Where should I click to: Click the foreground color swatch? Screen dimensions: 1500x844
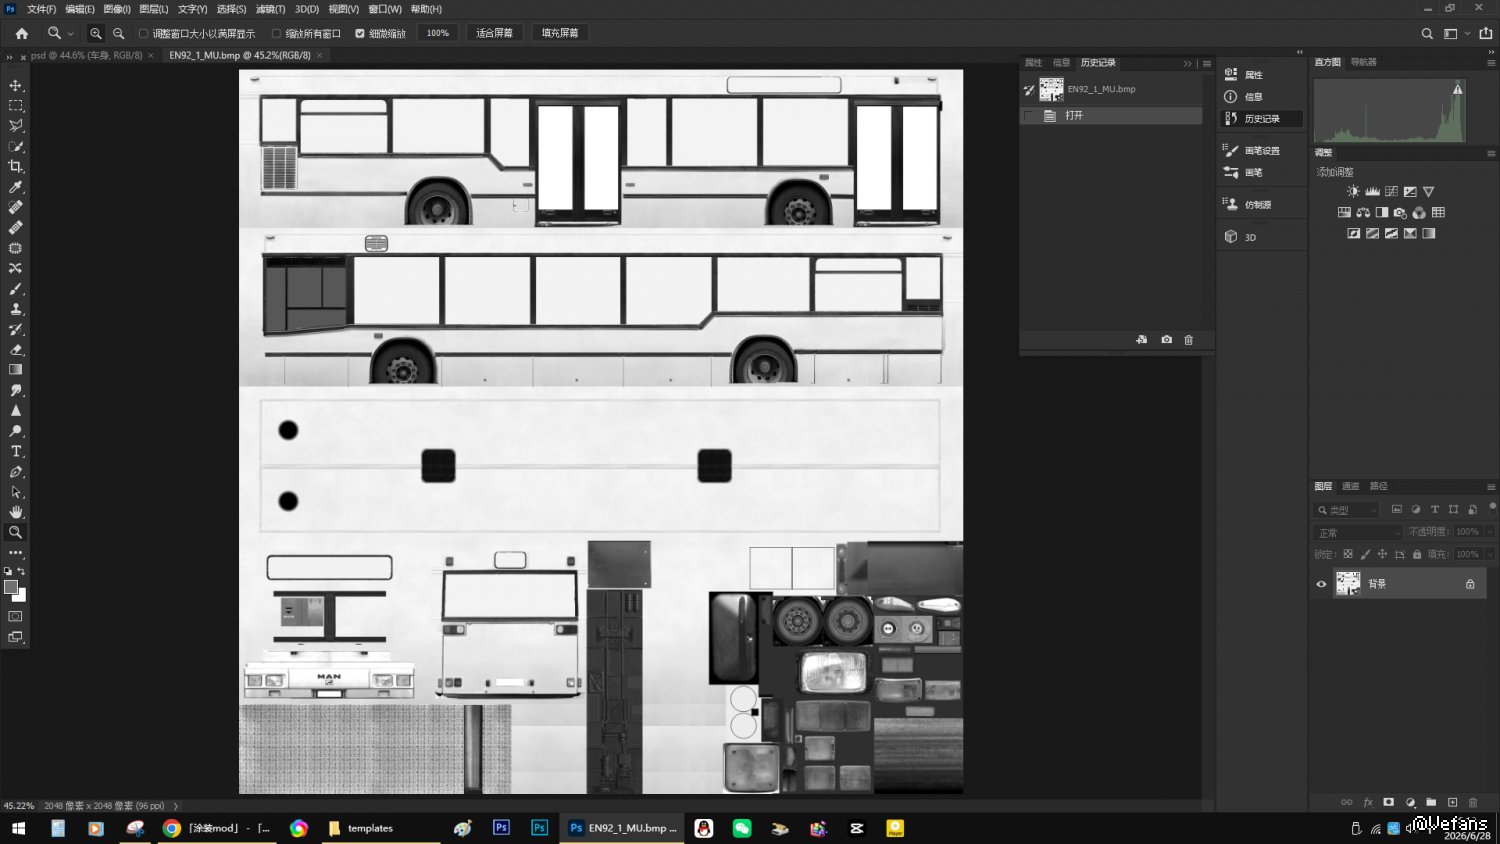[11, 587]
